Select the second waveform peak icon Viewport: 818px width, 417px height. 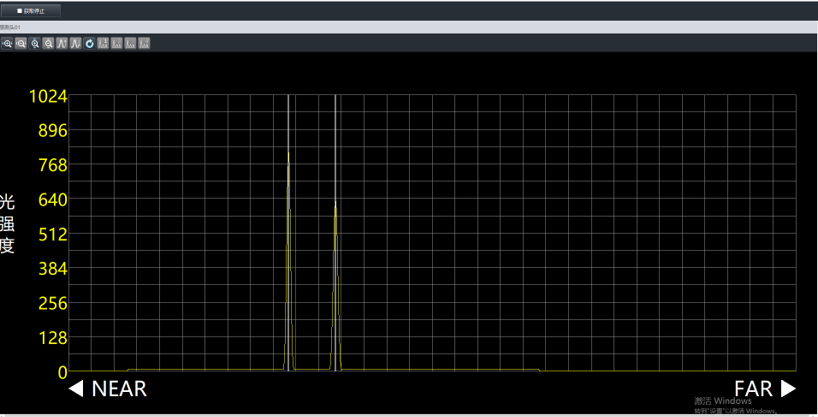(x=75, y=44)
